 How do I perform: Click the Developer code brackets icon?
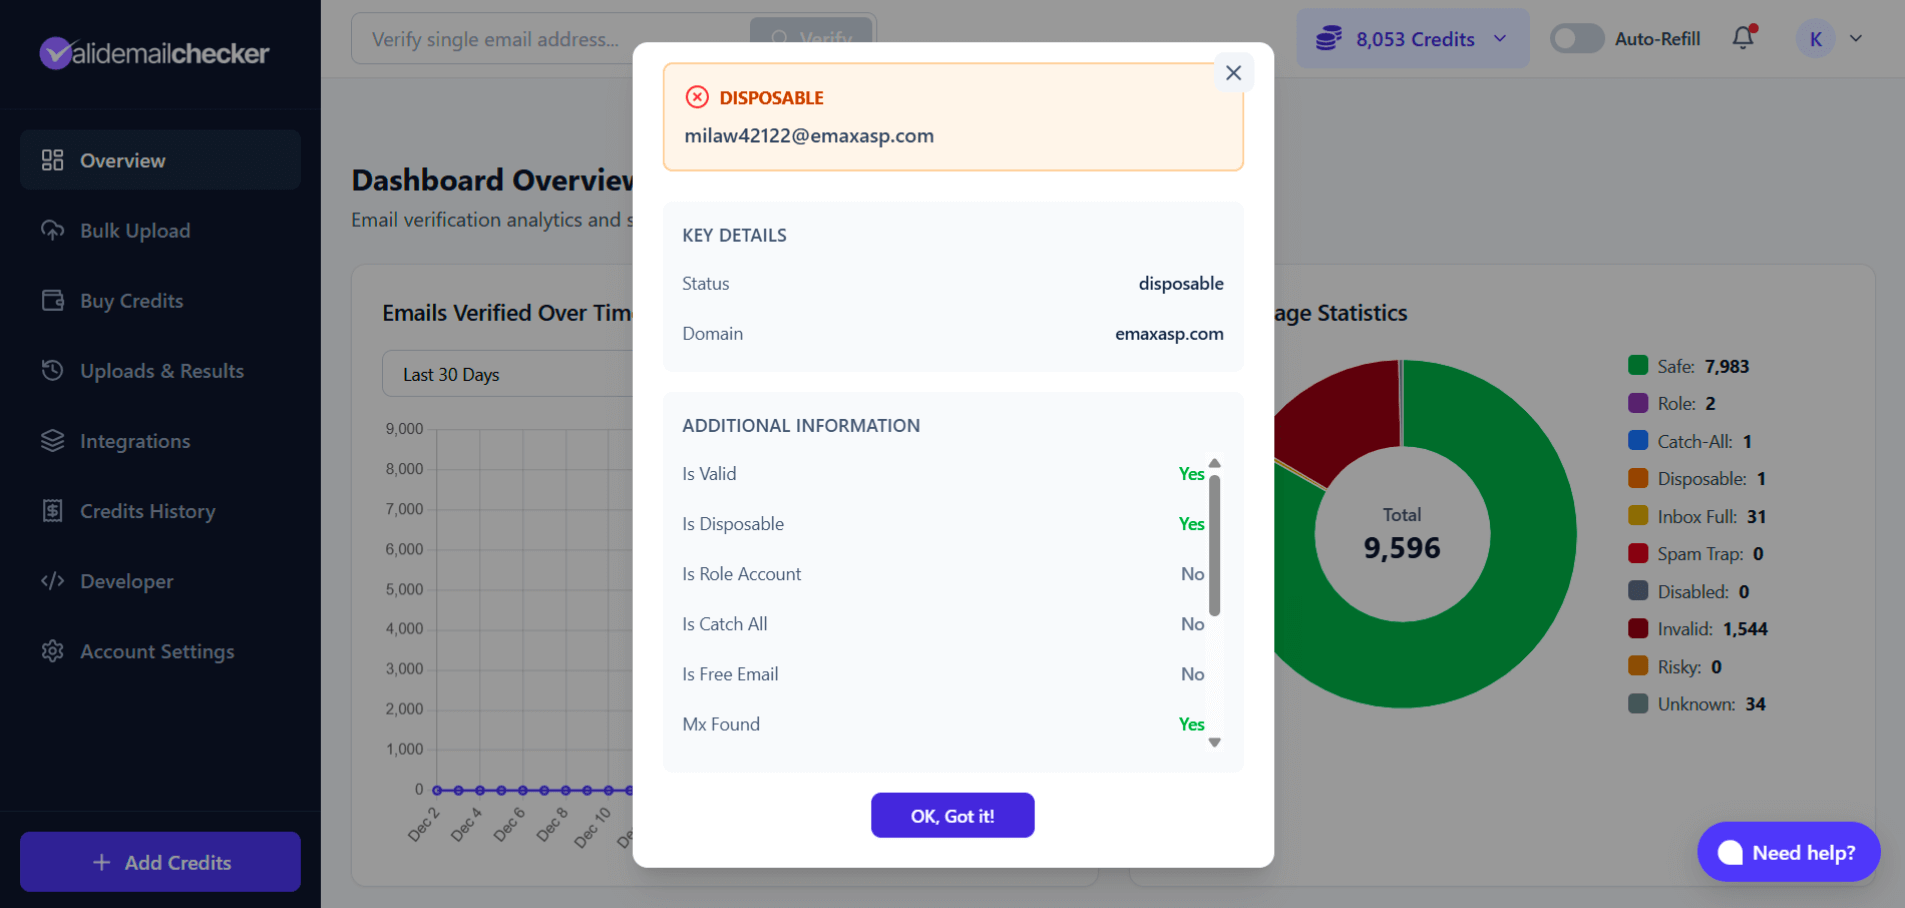(x=53, y=581)
